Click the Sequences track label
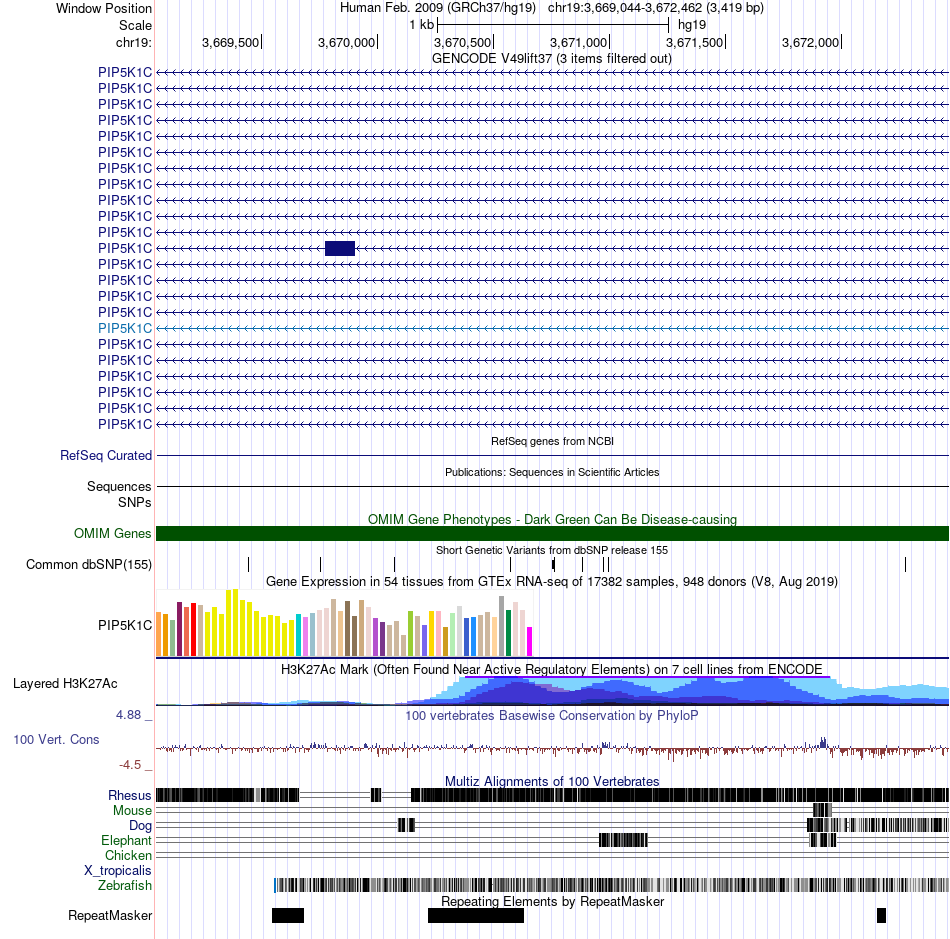The width and height of the screenshot is (950, 939). click(119, 486)
